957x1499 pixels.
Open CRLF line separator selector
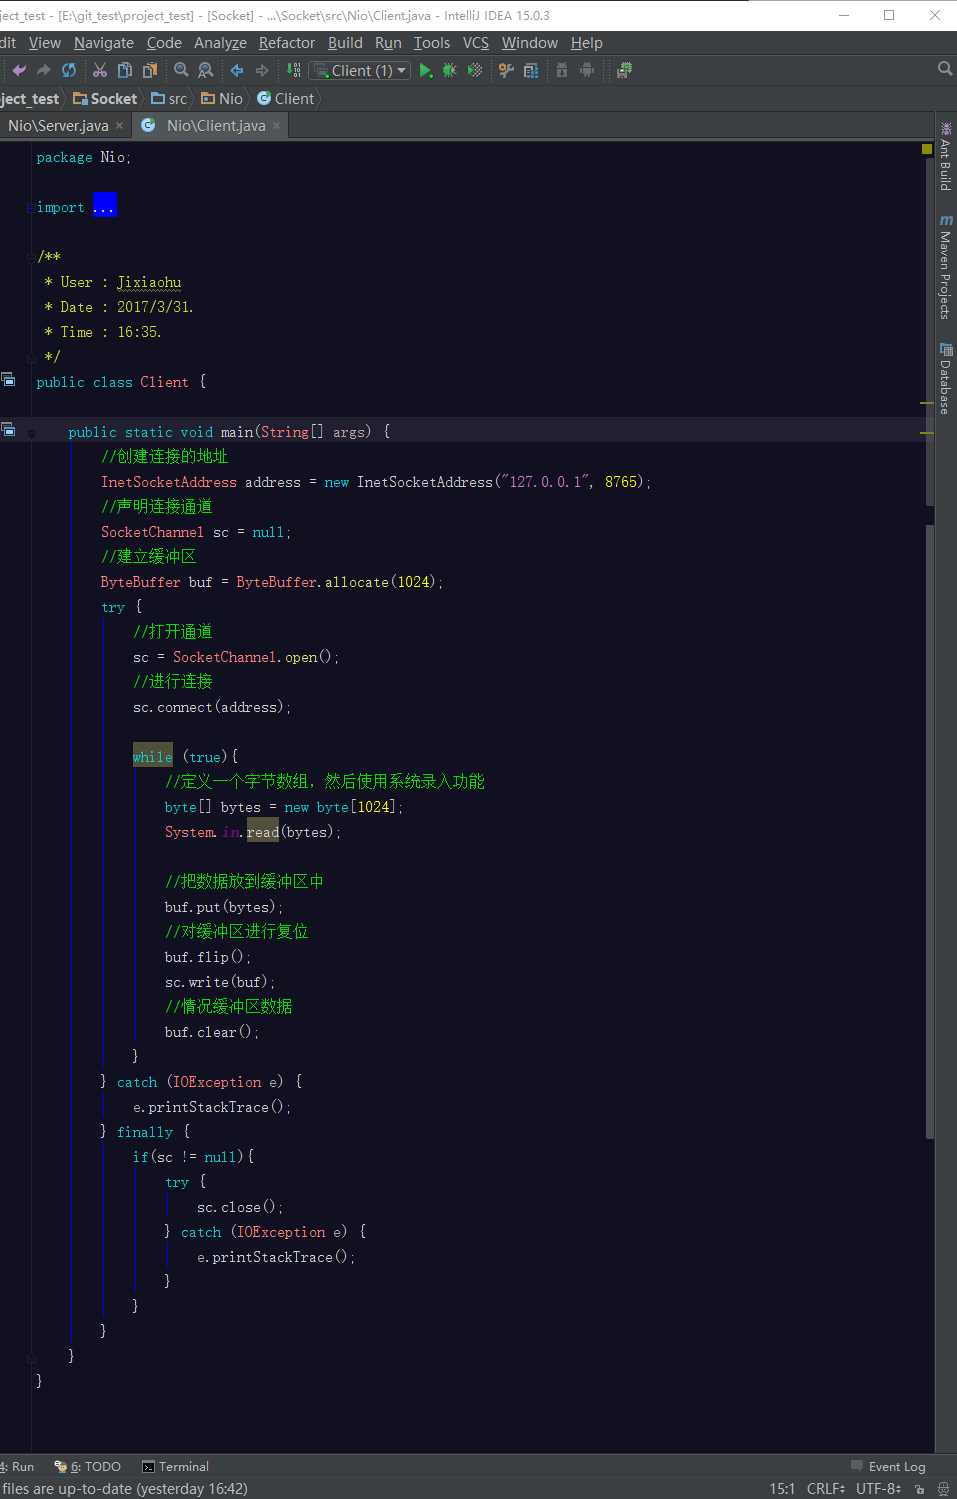[x=826, y=1489]
